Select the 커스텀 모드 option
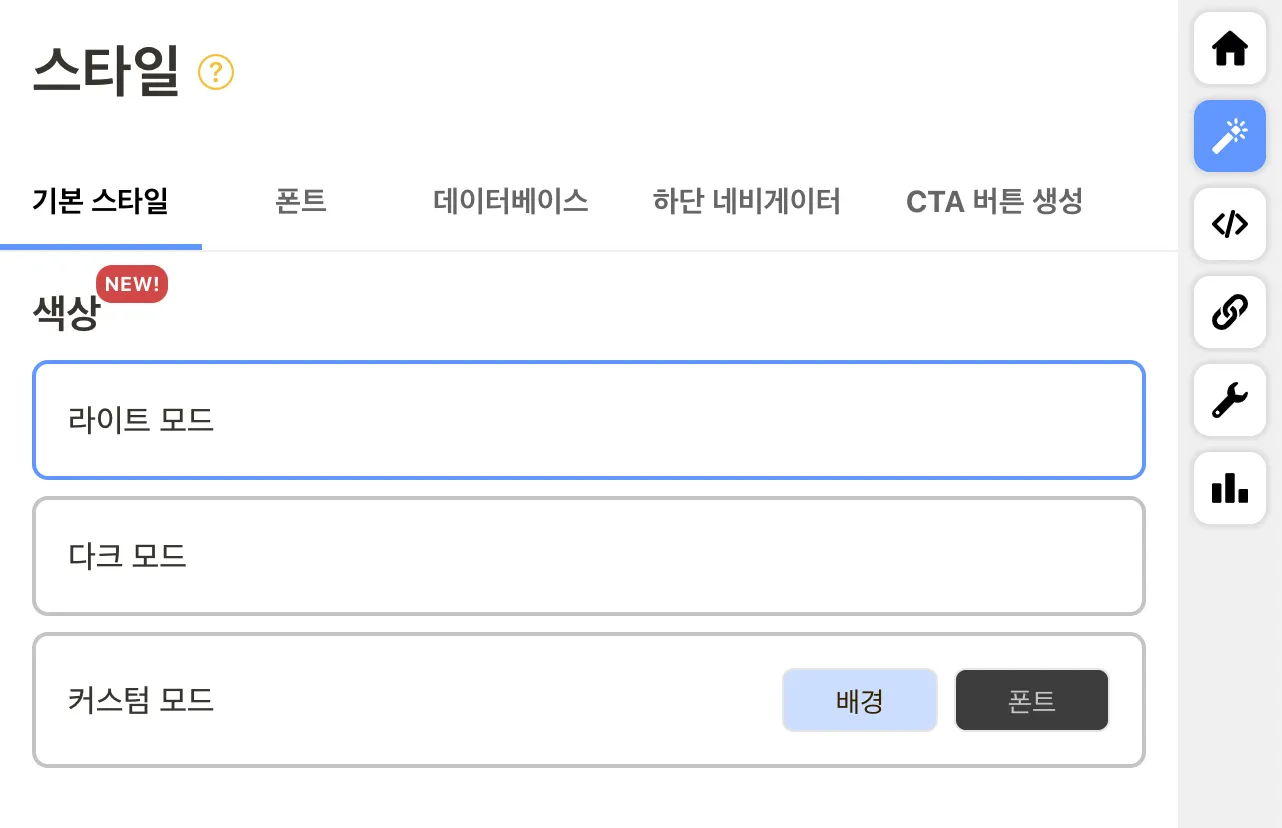This screenshot has height=828, width=1282. pos(400,700)
